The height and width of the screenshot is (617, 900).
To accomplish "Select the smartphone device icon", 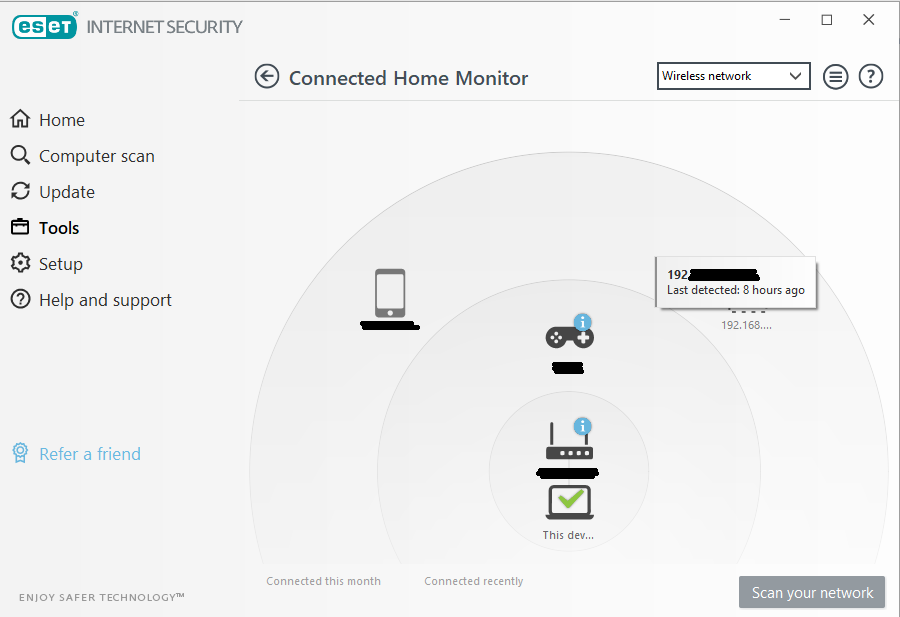I will click(390, 293).
